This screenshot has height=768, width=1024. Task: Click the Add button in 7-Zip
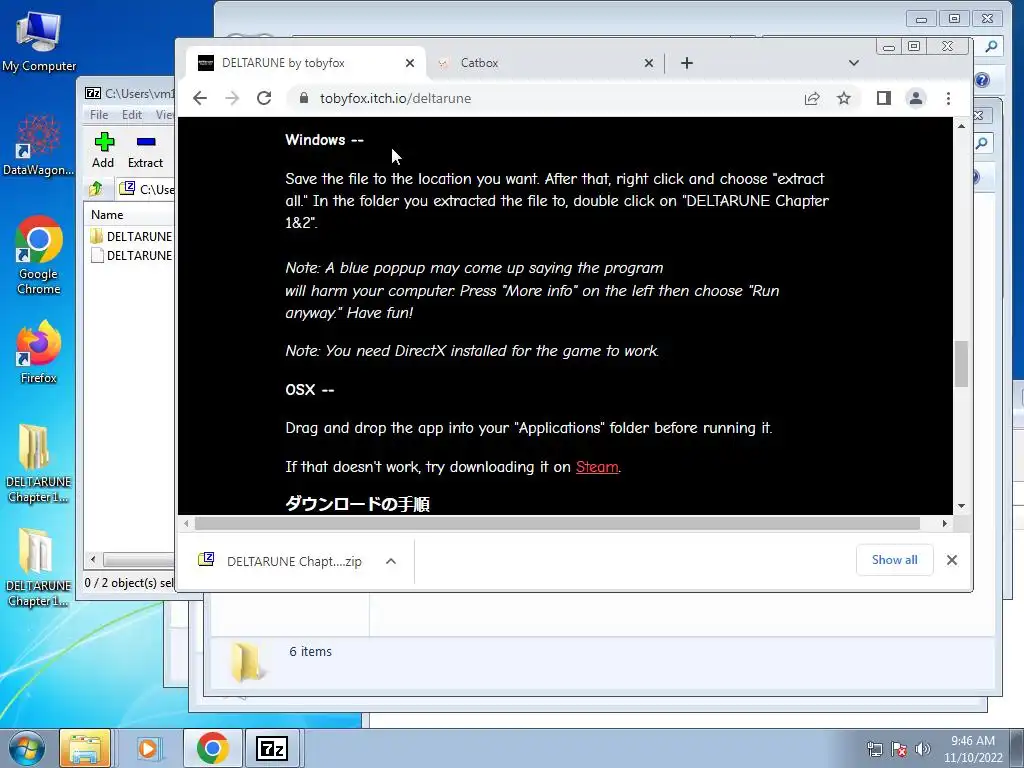coord(103,150)
